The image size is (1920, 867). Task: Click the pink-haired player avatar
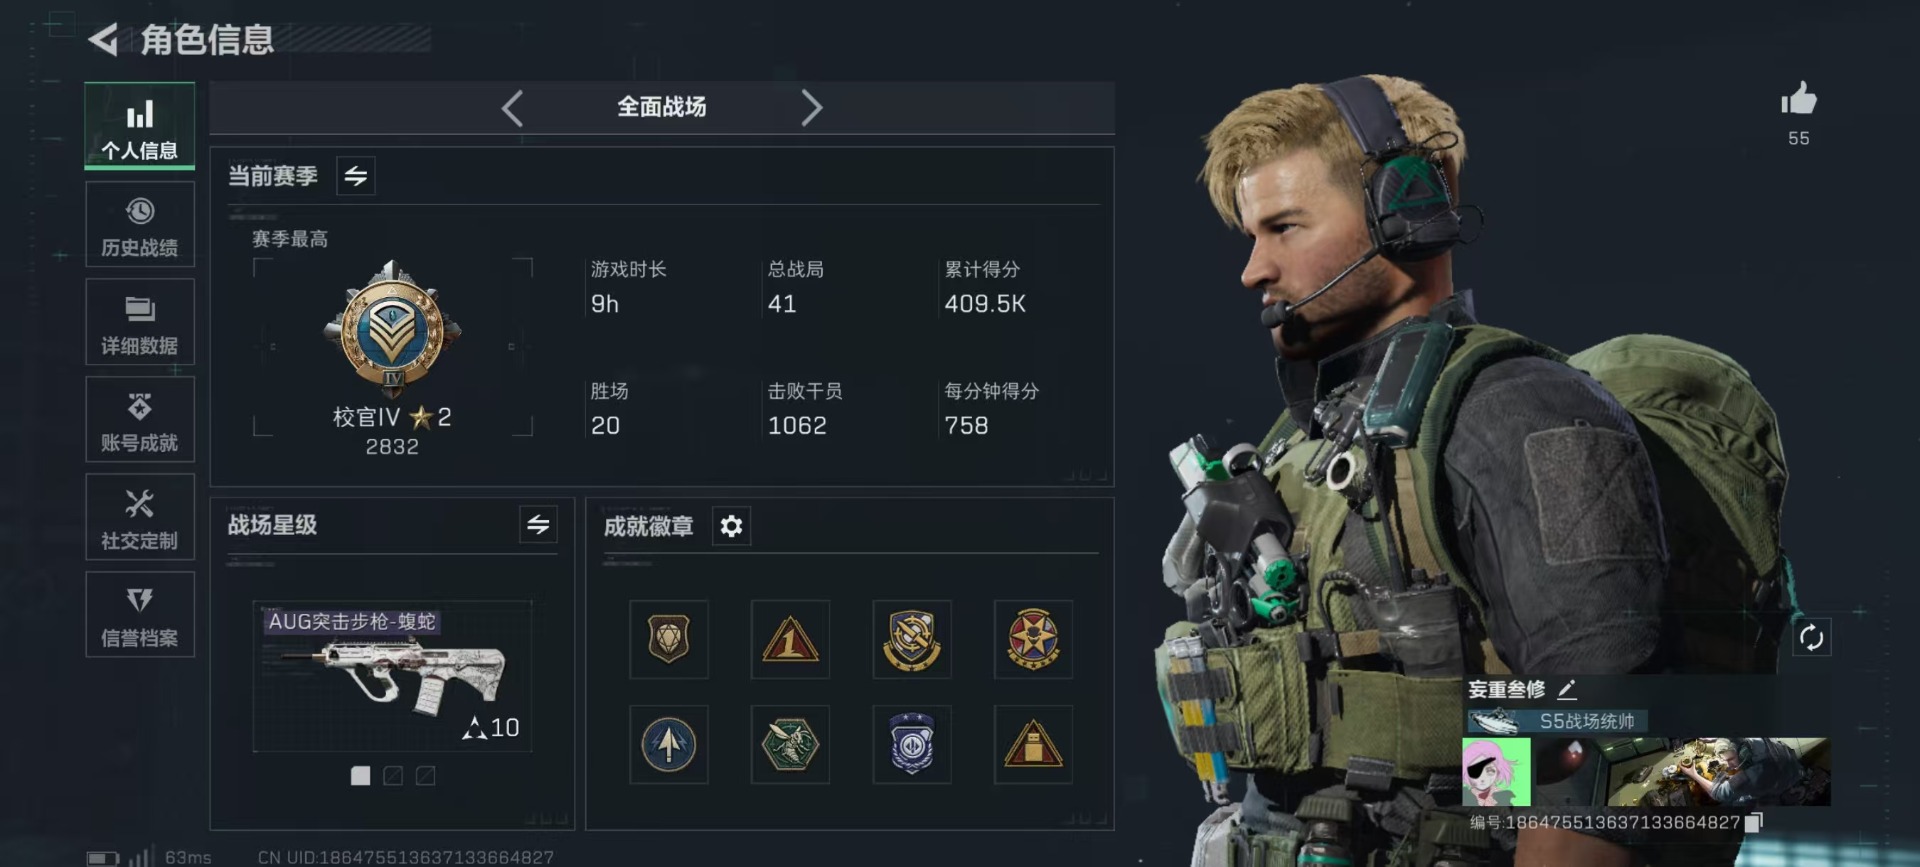pos(1496,772)
